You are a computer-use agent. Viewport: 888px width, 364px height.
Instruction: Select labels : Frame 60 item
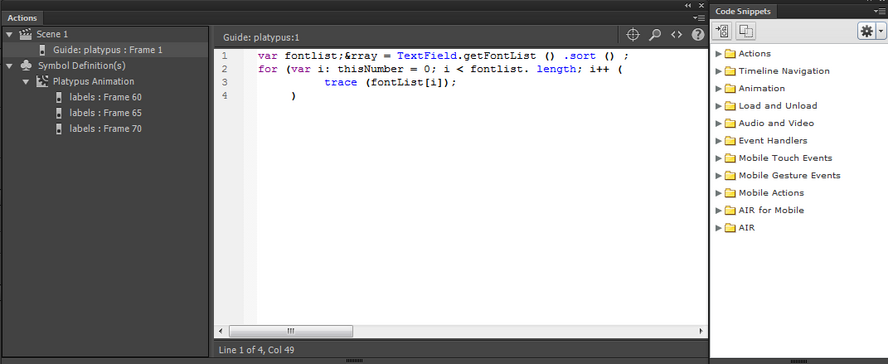coord(105,97)
